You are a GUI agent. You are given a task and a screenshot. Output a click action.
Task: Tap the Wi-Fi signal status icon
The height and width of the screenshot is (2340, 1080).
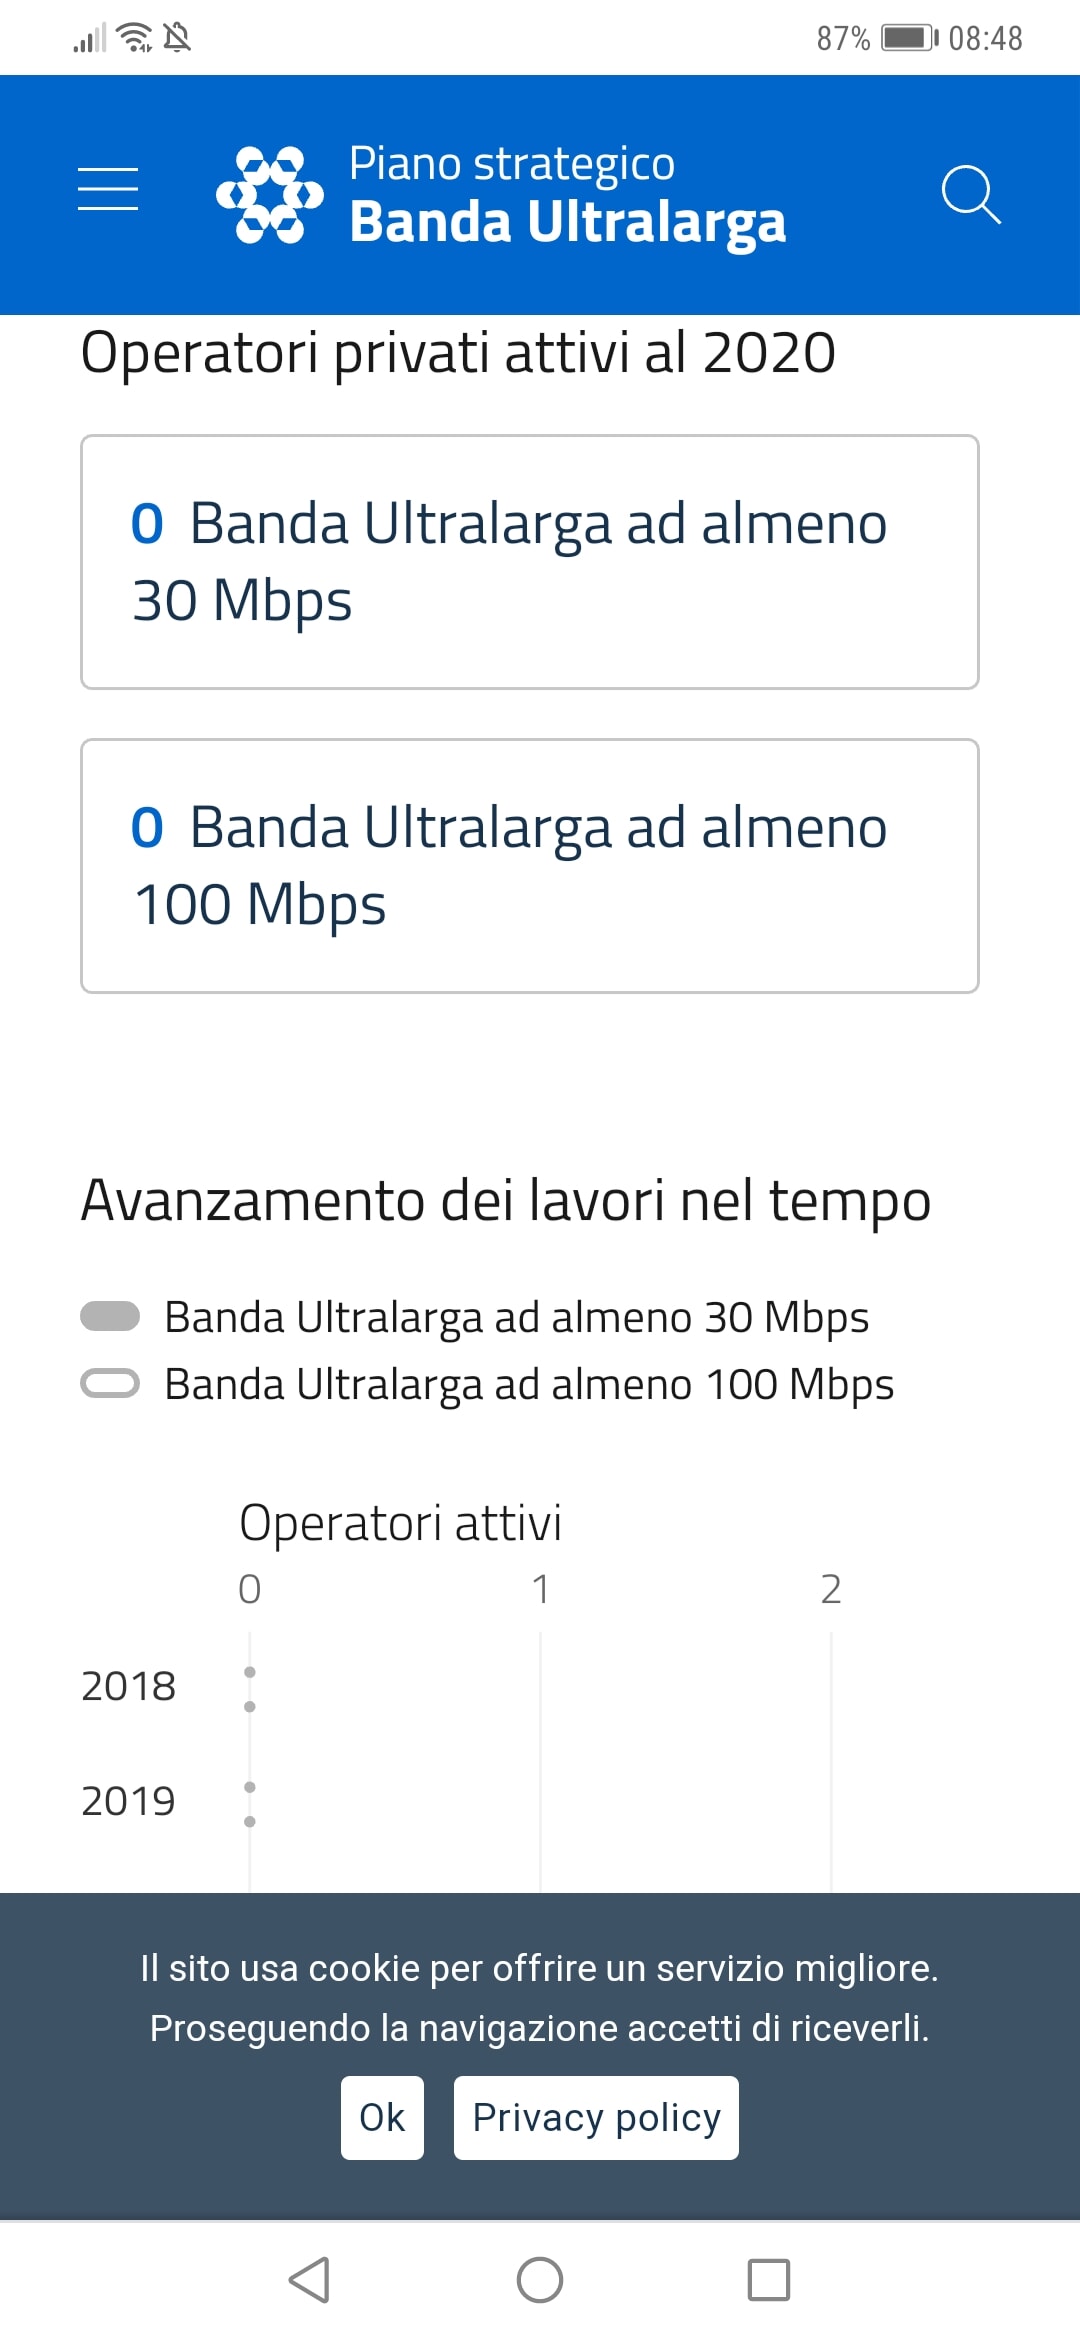click(134, 38)
